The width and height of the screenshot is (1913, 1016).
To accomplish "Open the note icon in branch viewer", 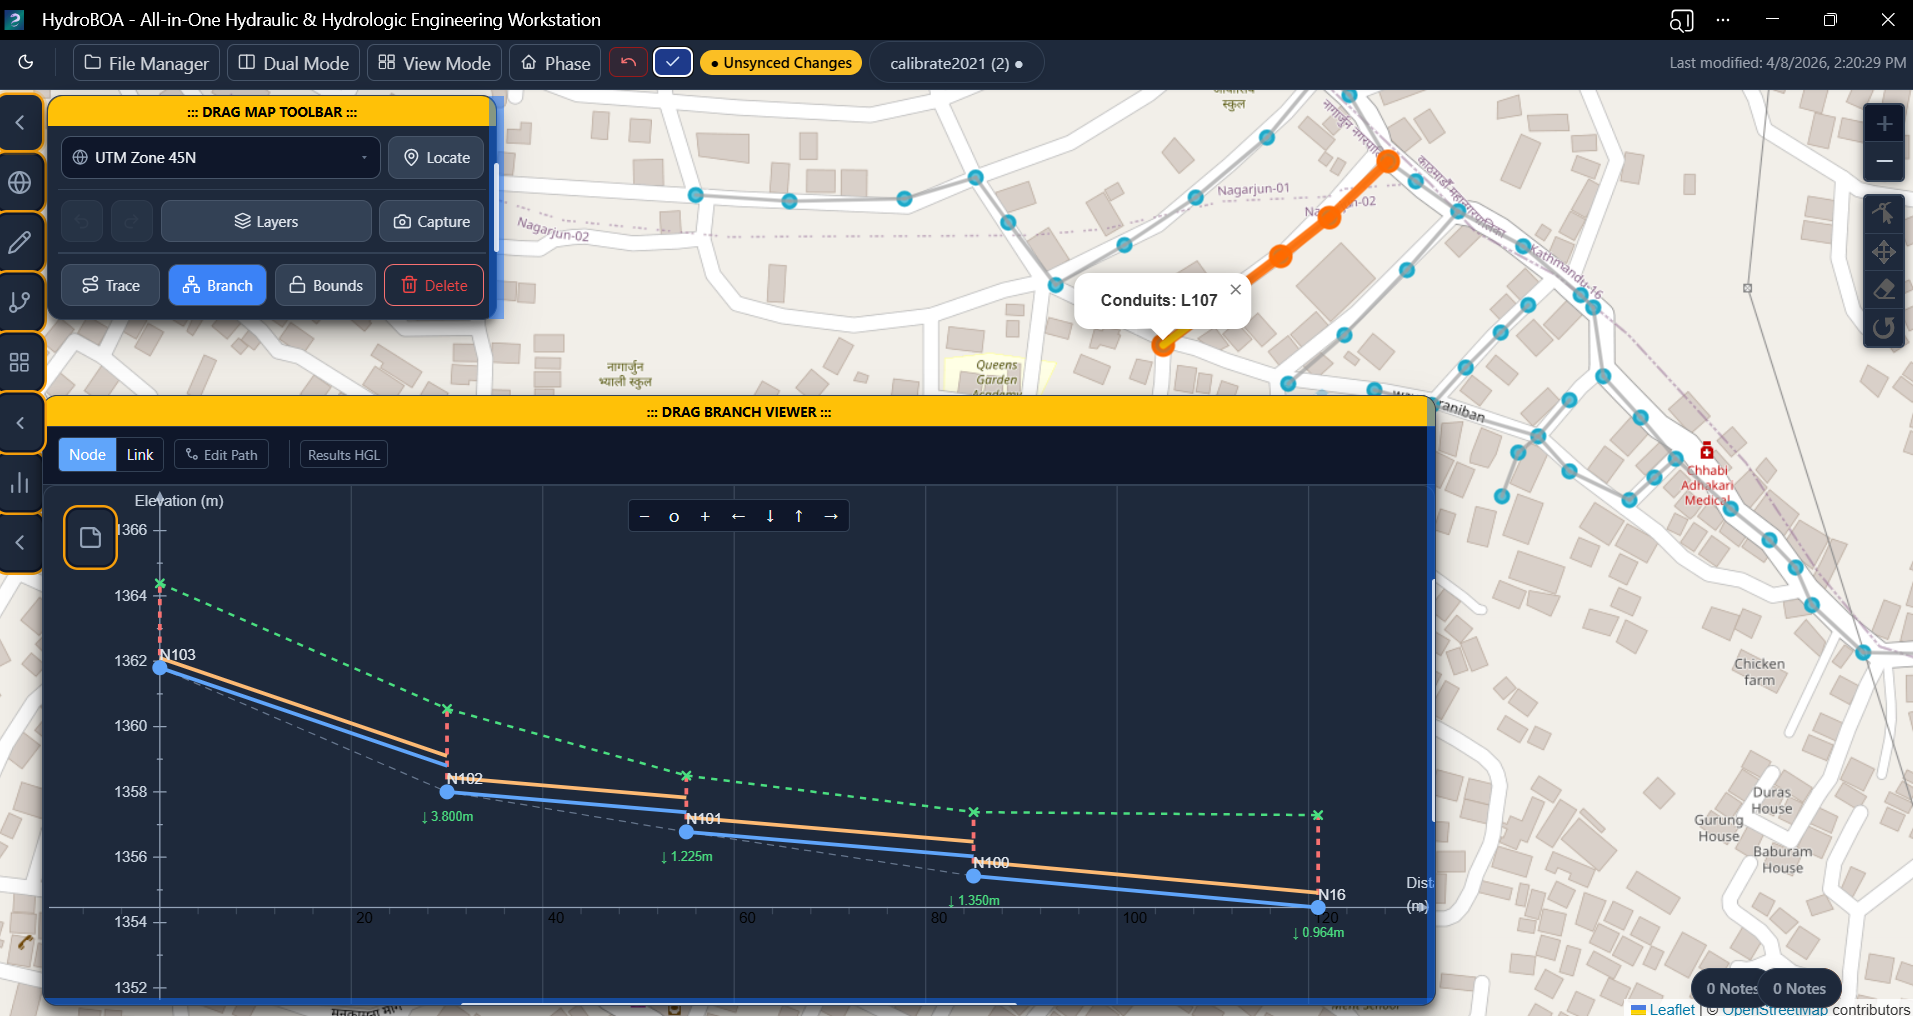I will click(90, 538).
